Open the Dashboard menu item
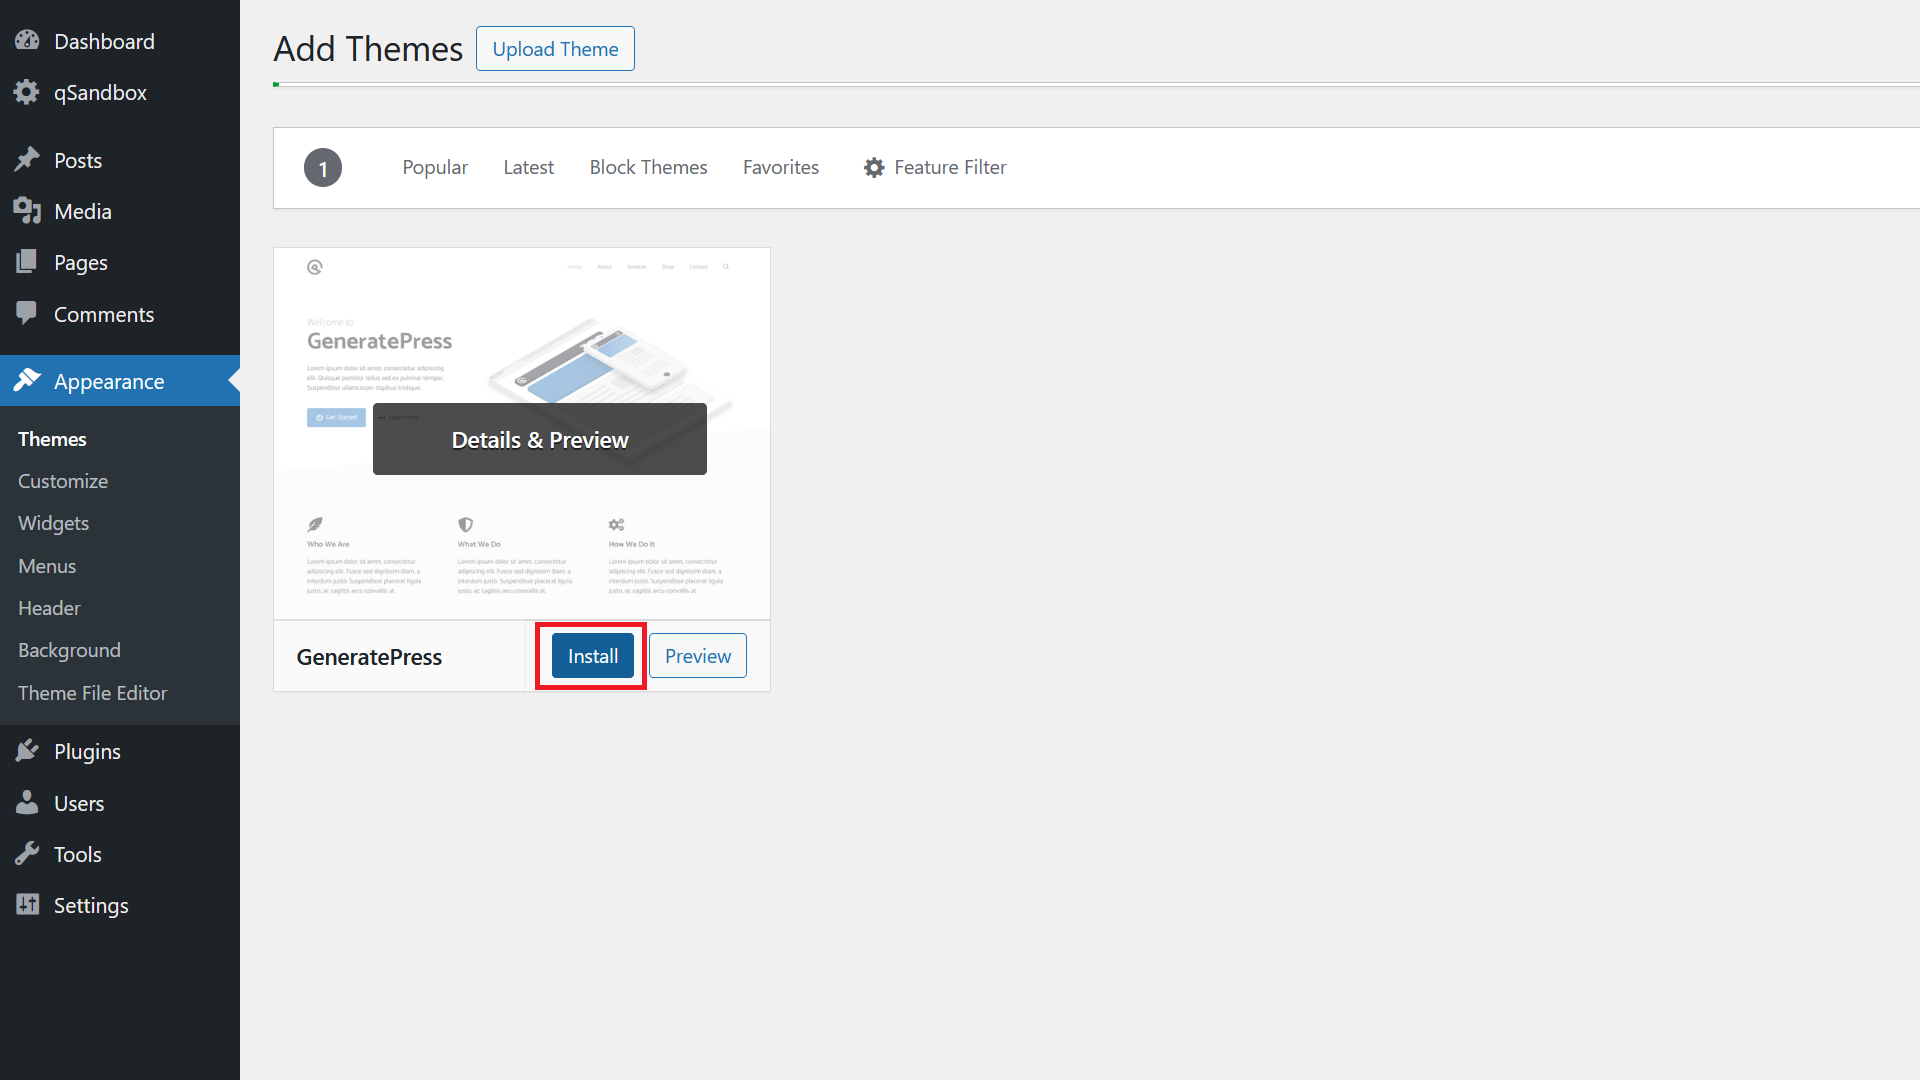This screenshot has width=1920, height=1080. (x=104, y=41)
